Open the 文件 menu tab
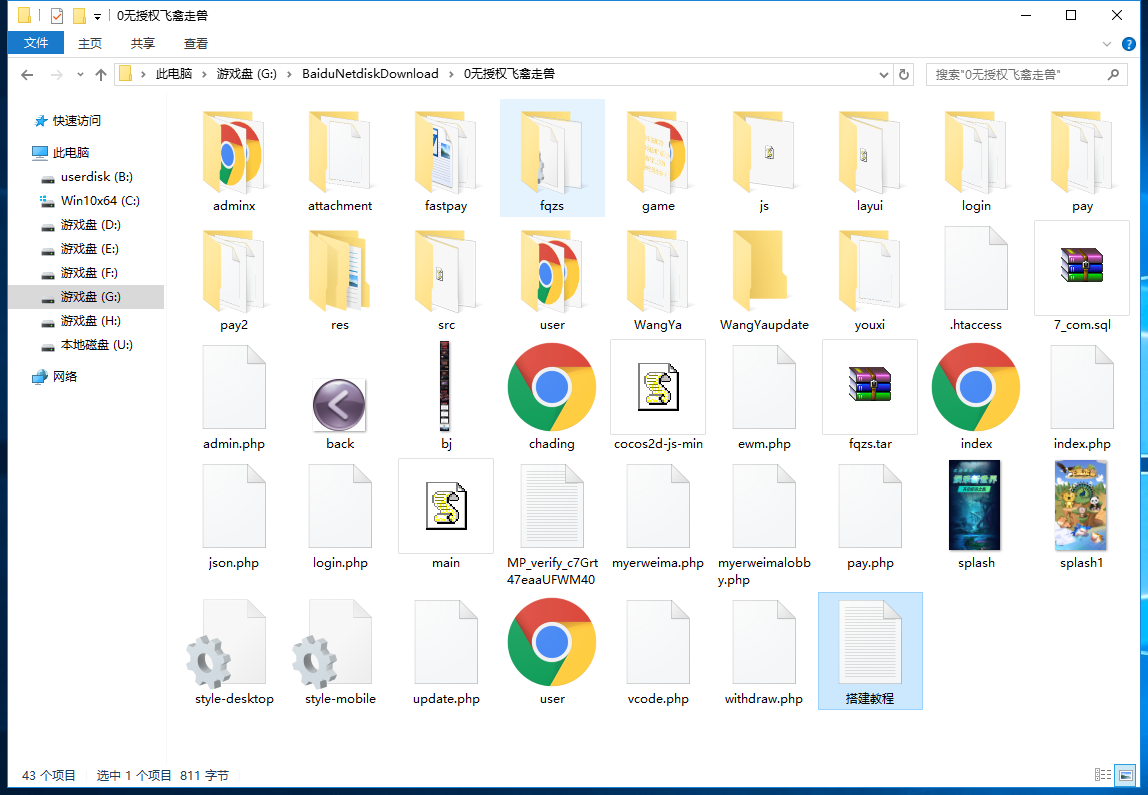 pos(36,43)
